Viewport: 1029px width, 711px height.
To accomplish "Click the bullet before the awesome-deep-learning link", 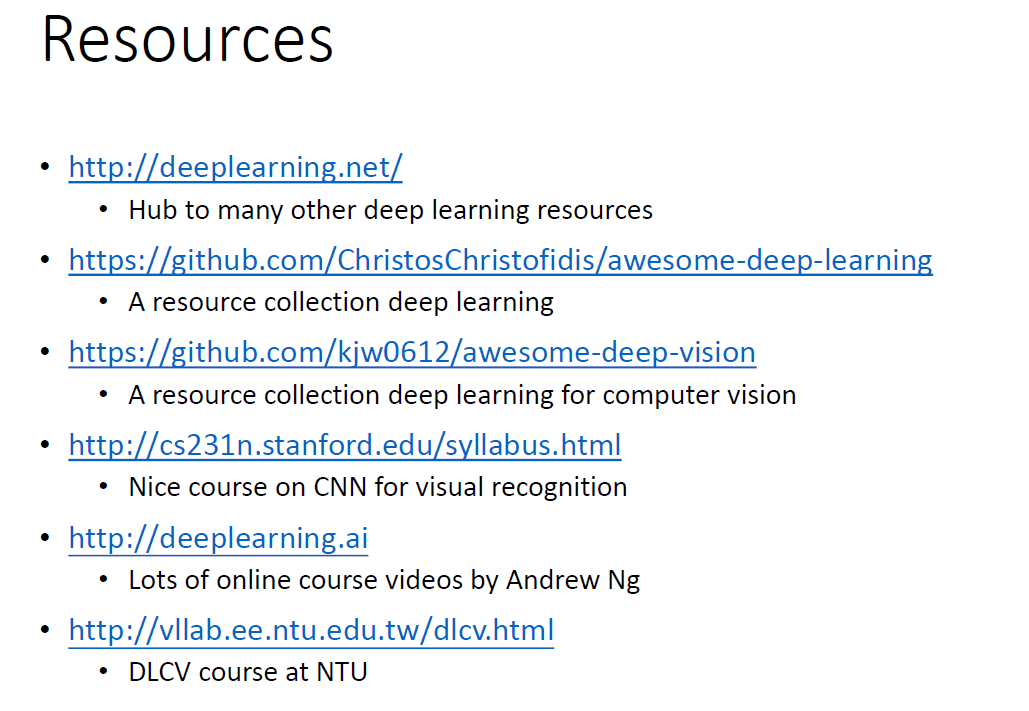I will [44, 260].
